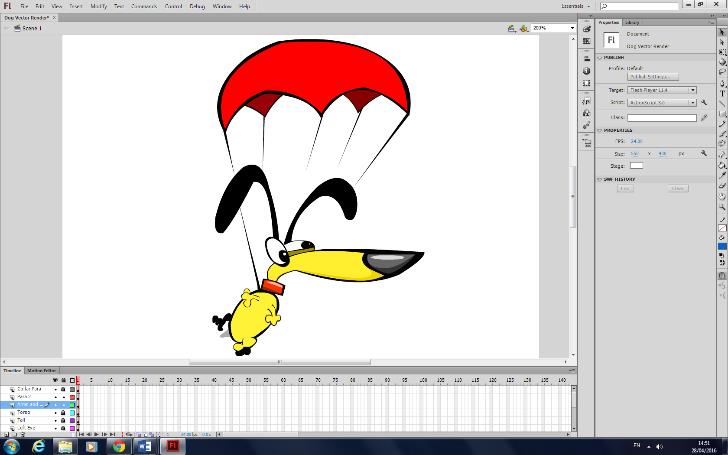Open the workspace switcher dropdown
The image size is (728, 455).
(x=576, y=6)
